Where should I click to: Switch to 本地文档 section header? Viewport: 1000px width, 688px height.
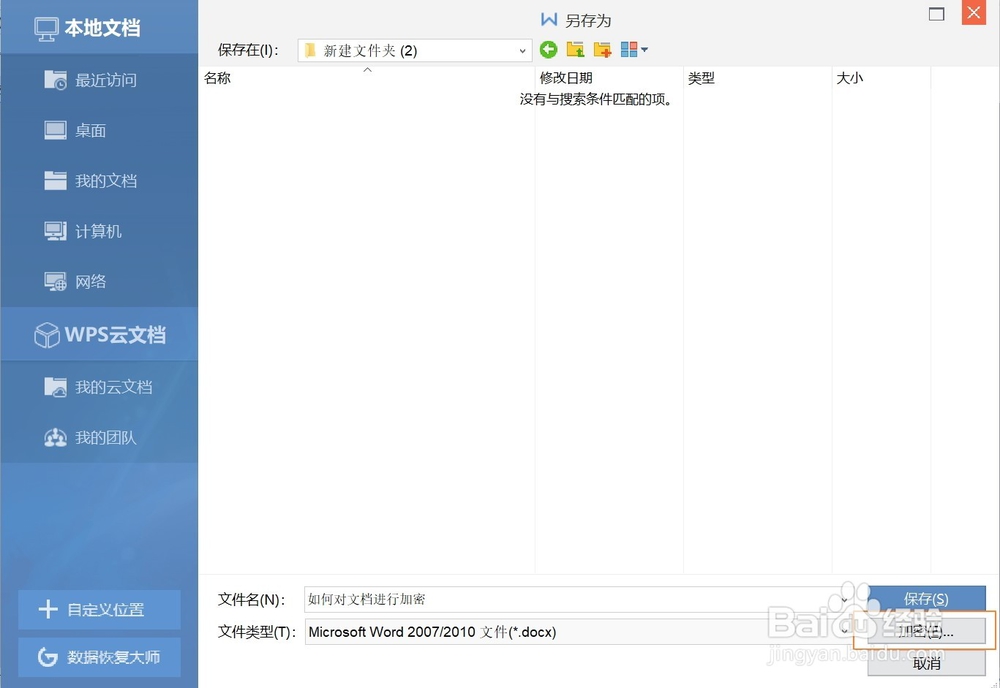click(x=99, y=27)
